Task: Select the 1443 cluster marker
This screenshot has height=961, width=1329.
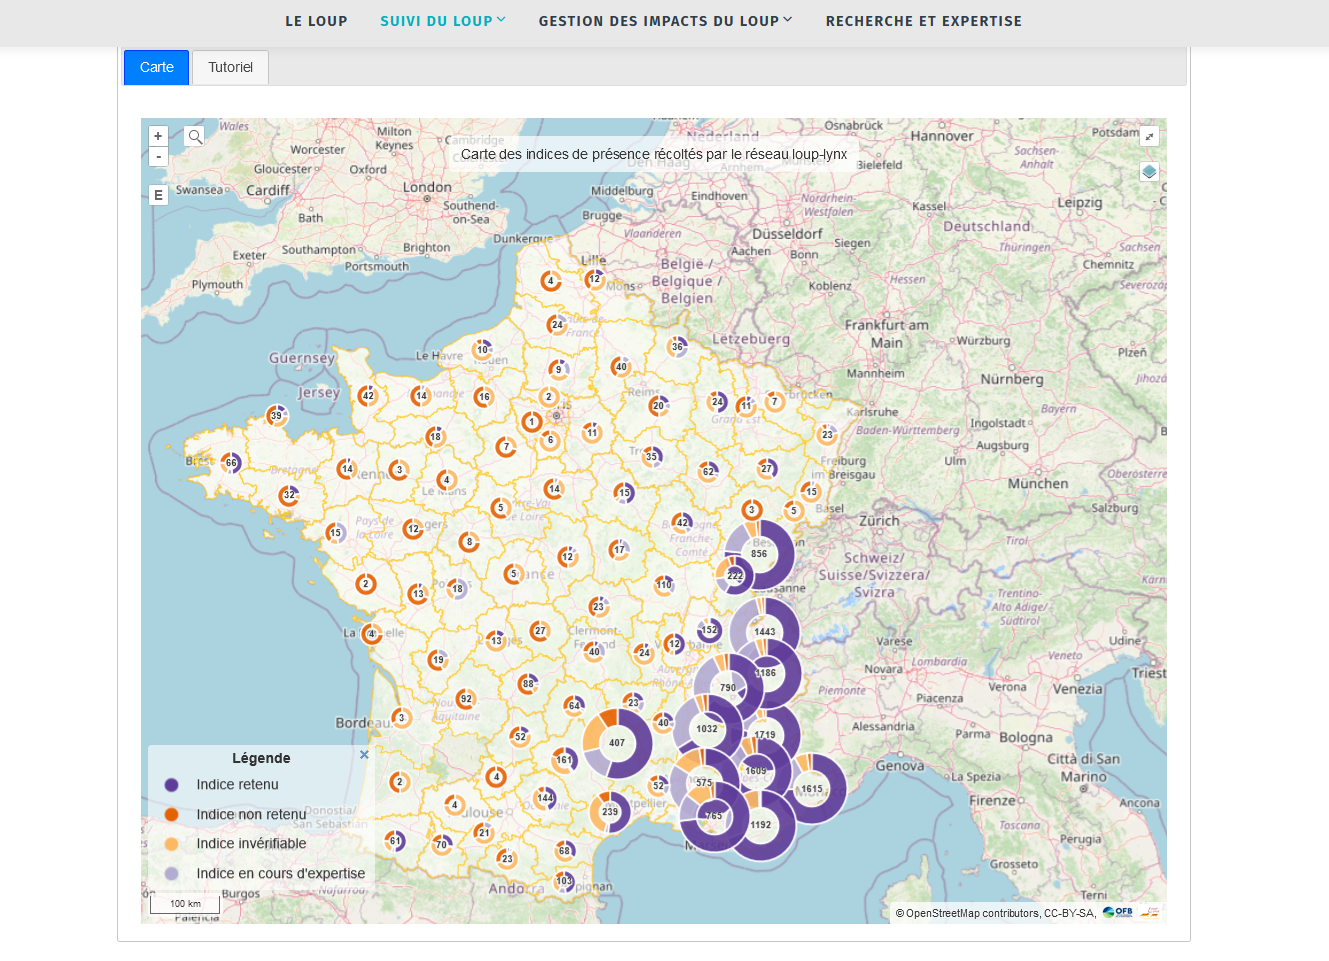Action: tap(765, 631)
